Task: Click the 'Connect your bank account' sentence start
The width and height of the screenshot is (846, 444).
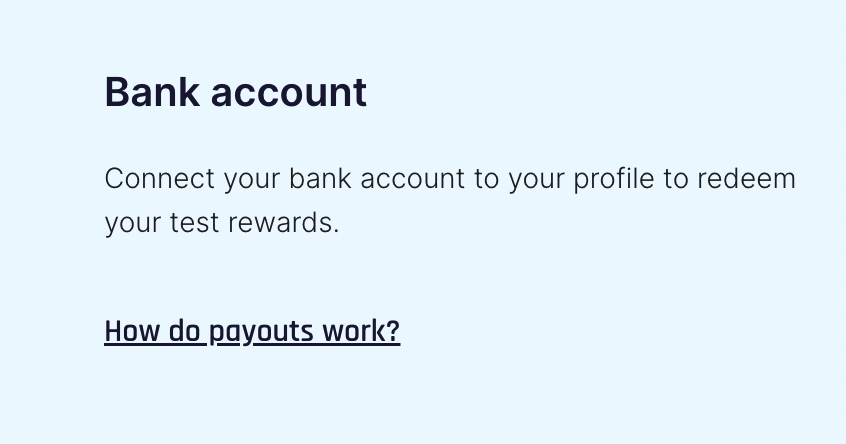Action: [285, 180]
